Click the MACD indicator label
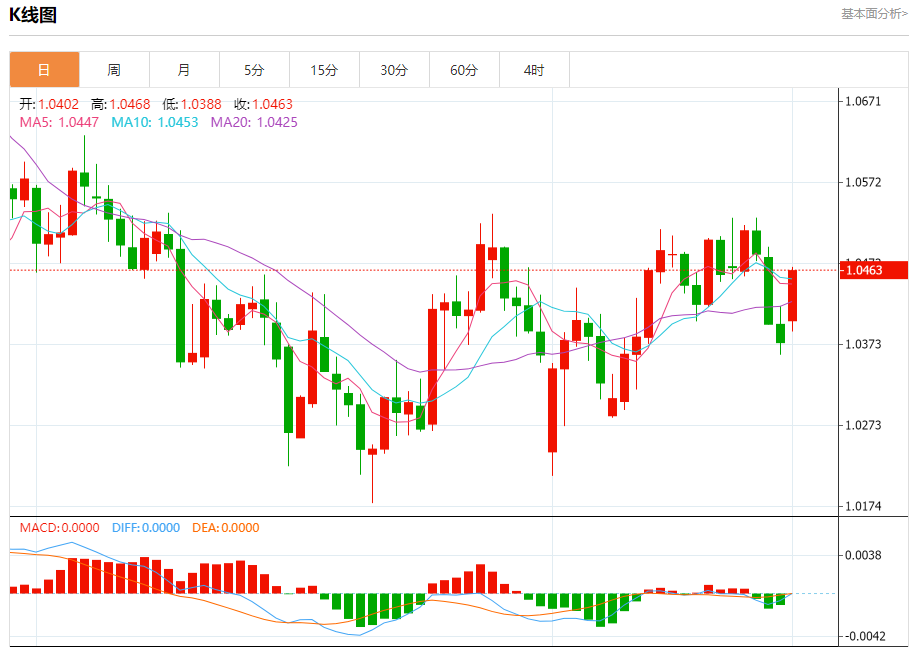914x647 pixels. 60,528
